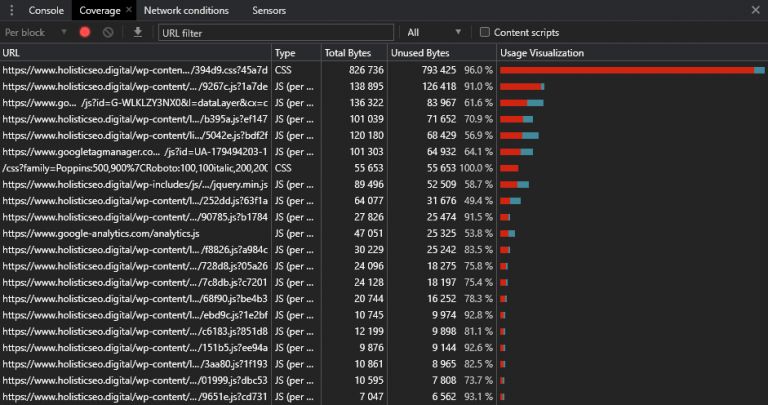Viewport: 768px width, 405px height.
Task: Open the Sensors tab
Action: 269,10
